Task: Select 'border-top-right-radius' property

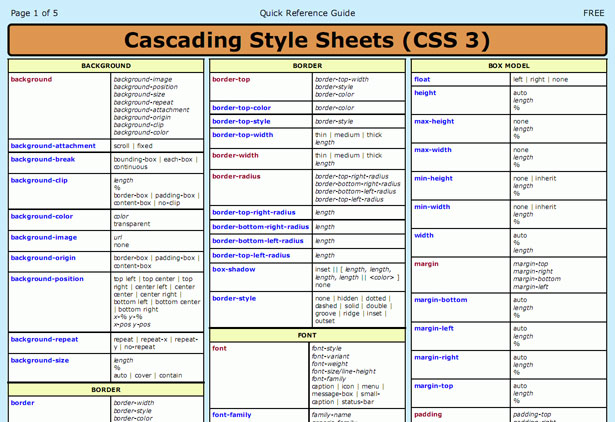Action: point(254,212)
